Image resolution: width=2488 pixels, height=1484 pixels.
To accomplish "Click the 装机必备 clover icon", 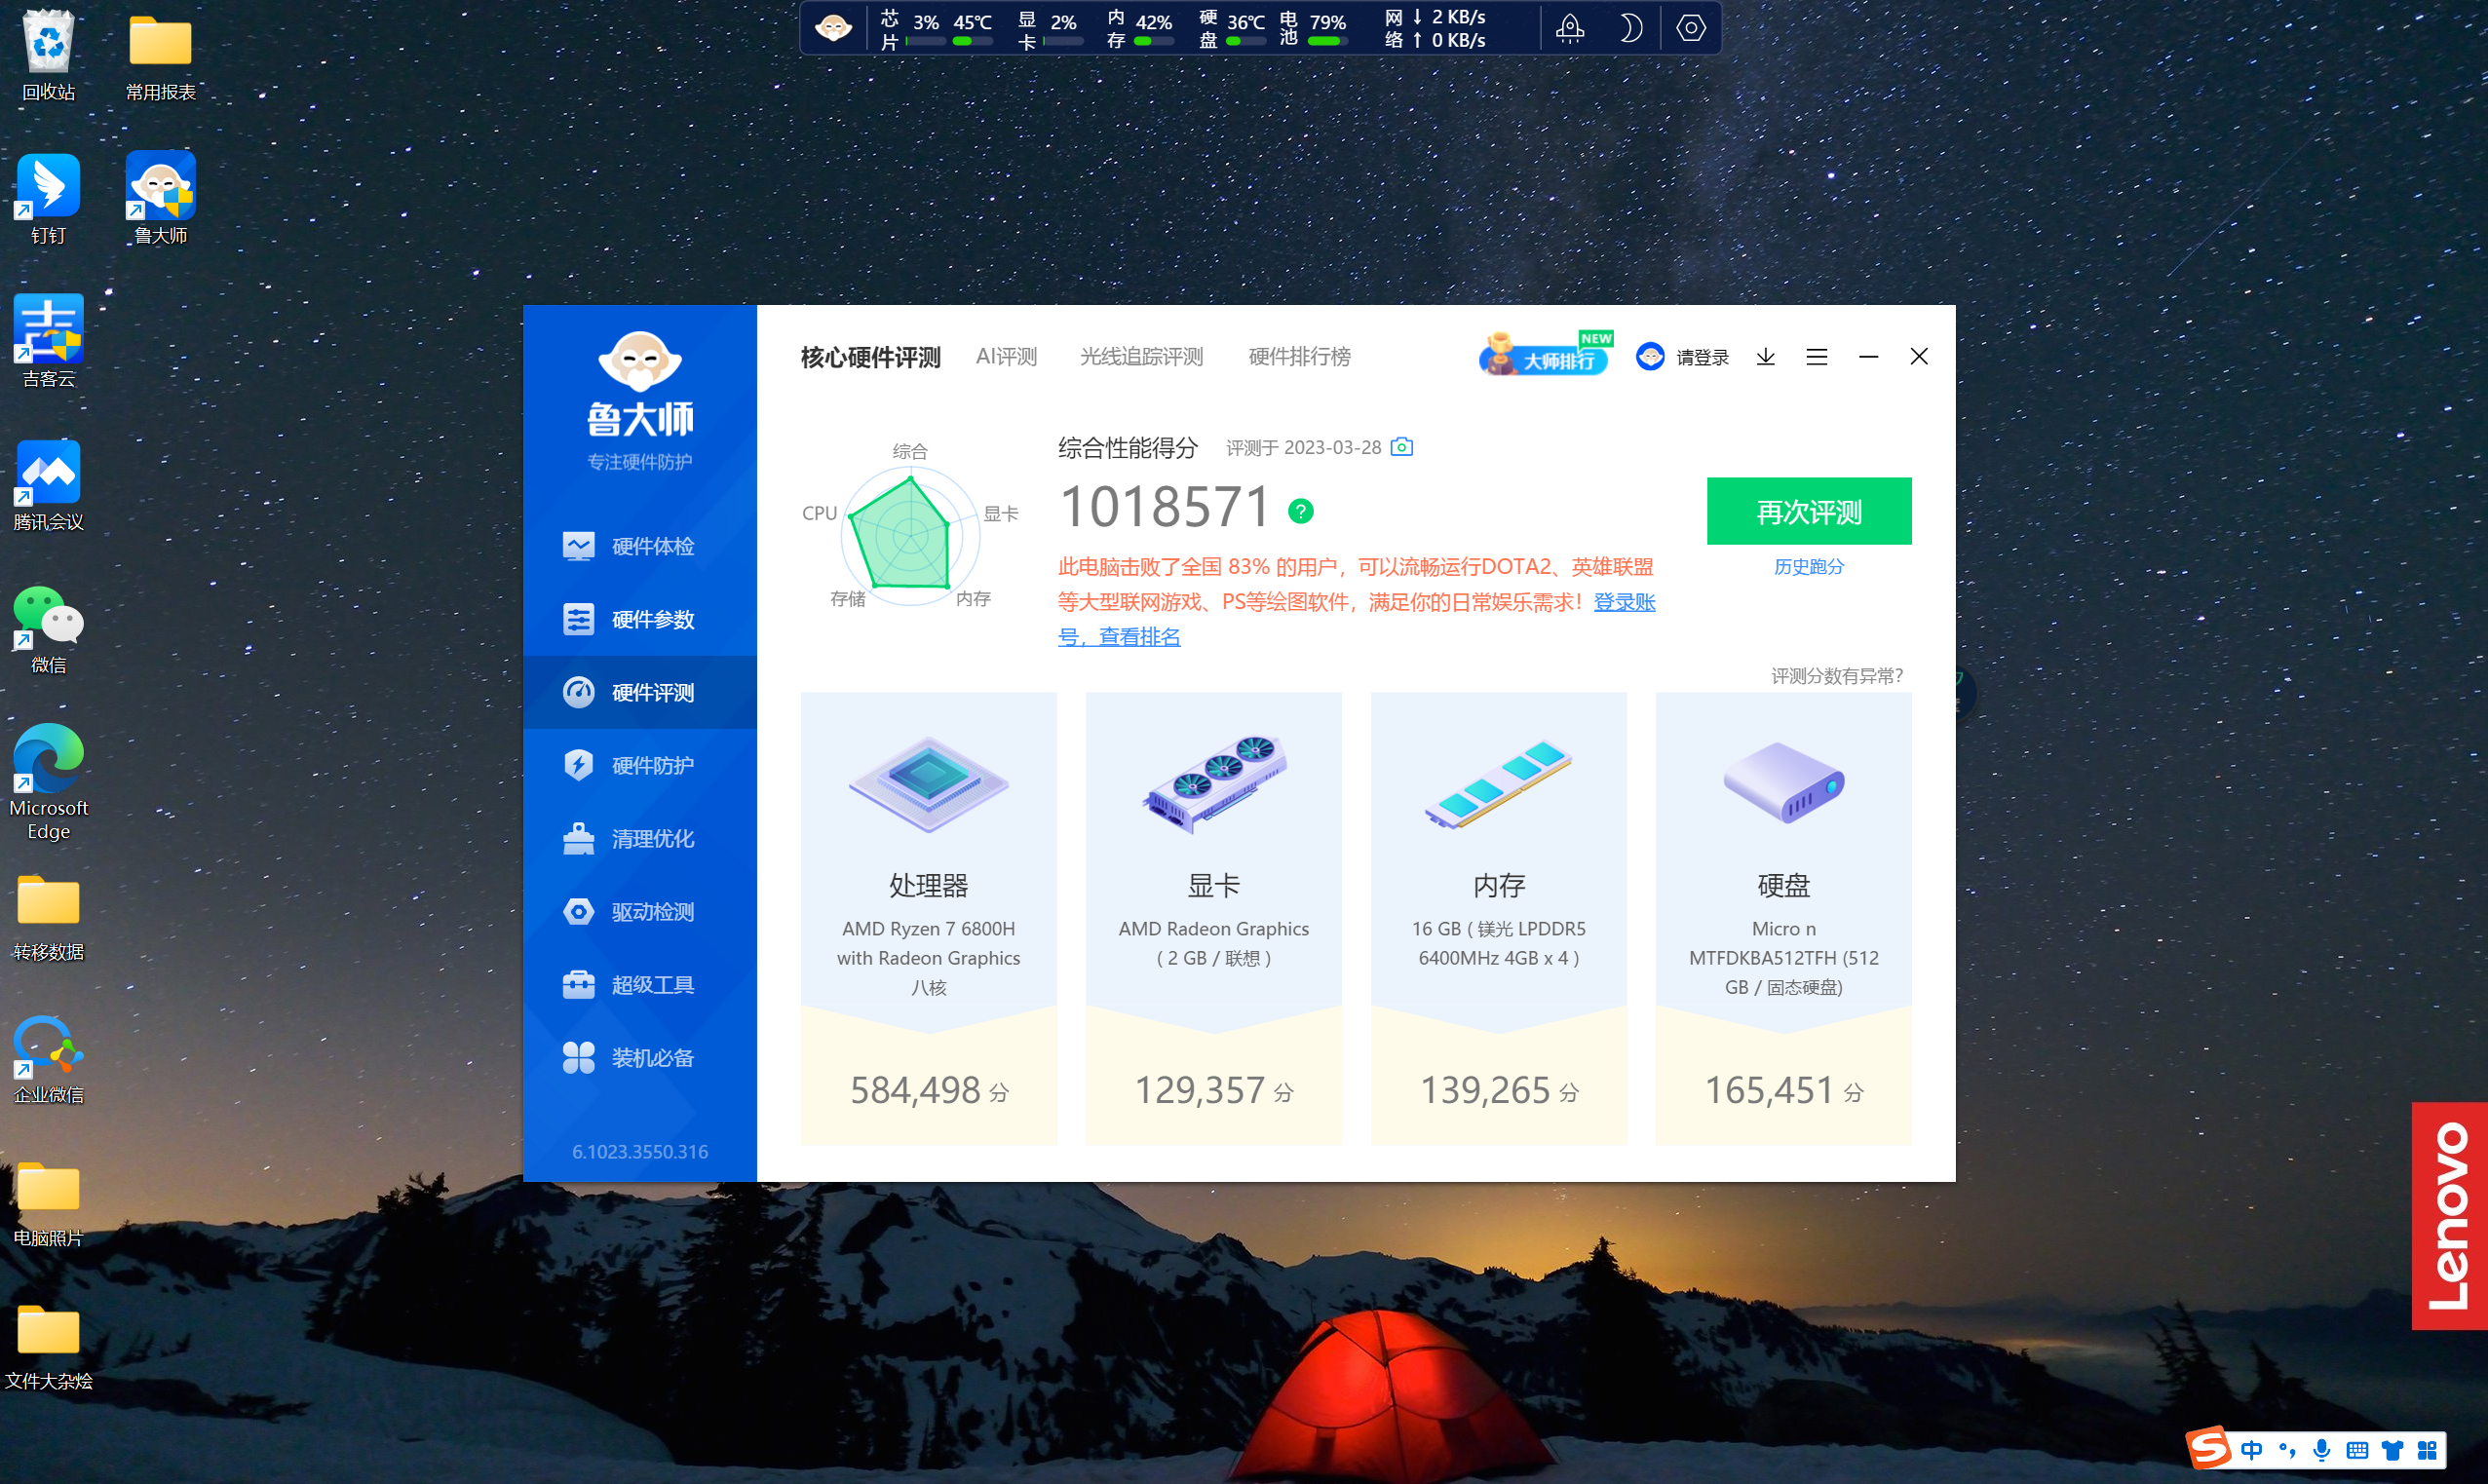I will [x=578, y=1057].
